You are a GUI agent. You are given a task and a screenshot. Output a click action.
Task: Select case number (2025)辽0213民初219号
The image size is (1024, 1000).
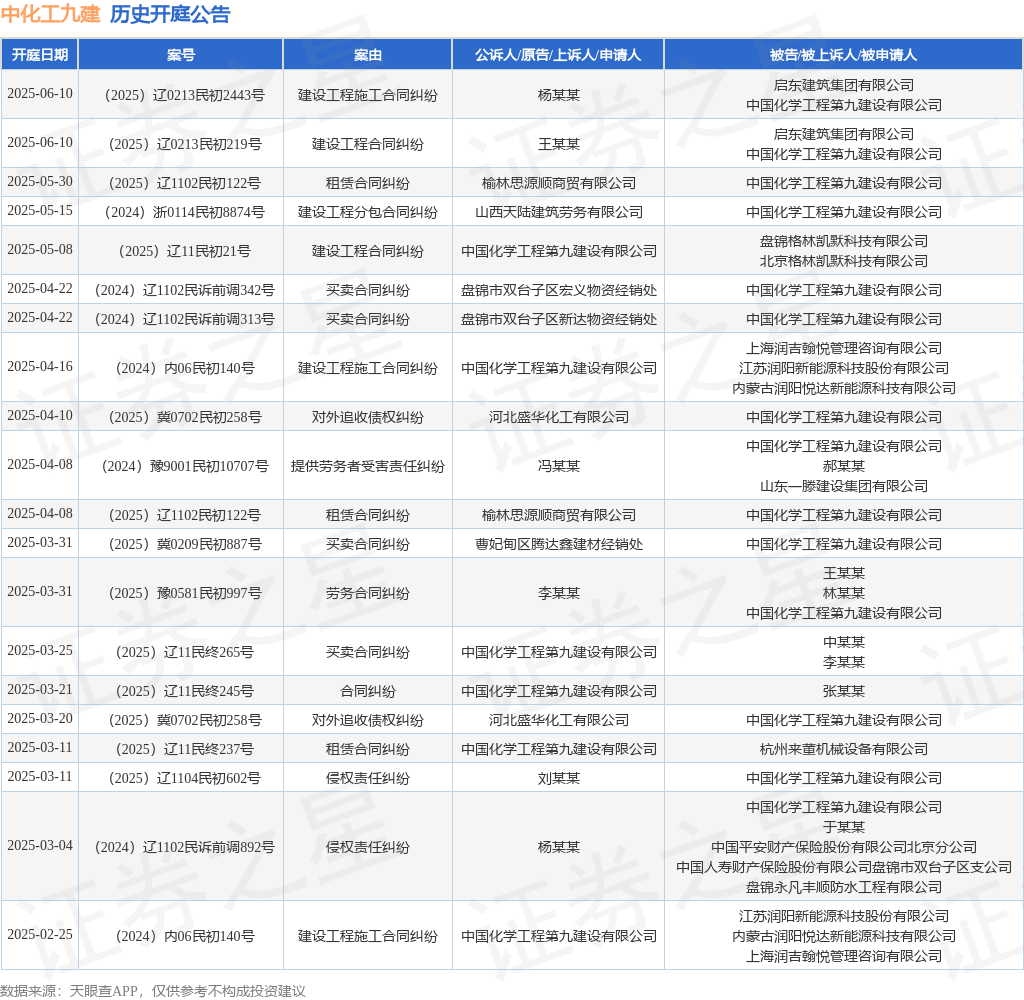185,144
